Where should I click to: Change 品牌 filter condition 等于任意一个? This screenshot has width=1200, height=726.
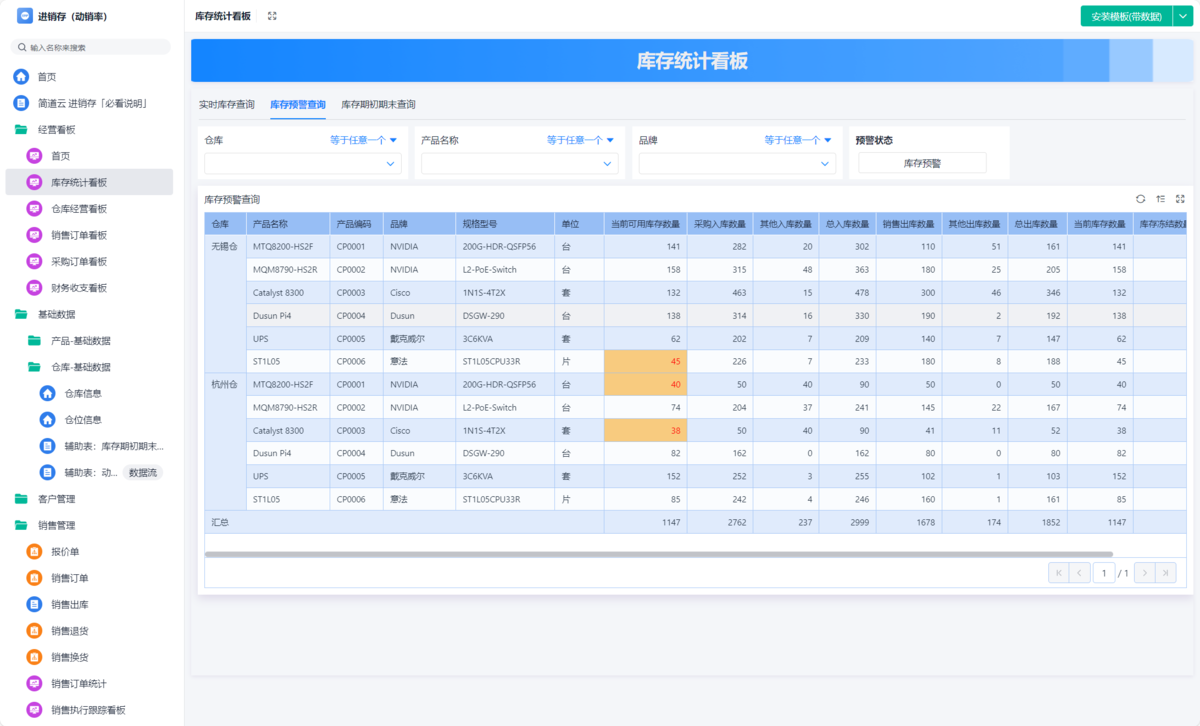797,141
